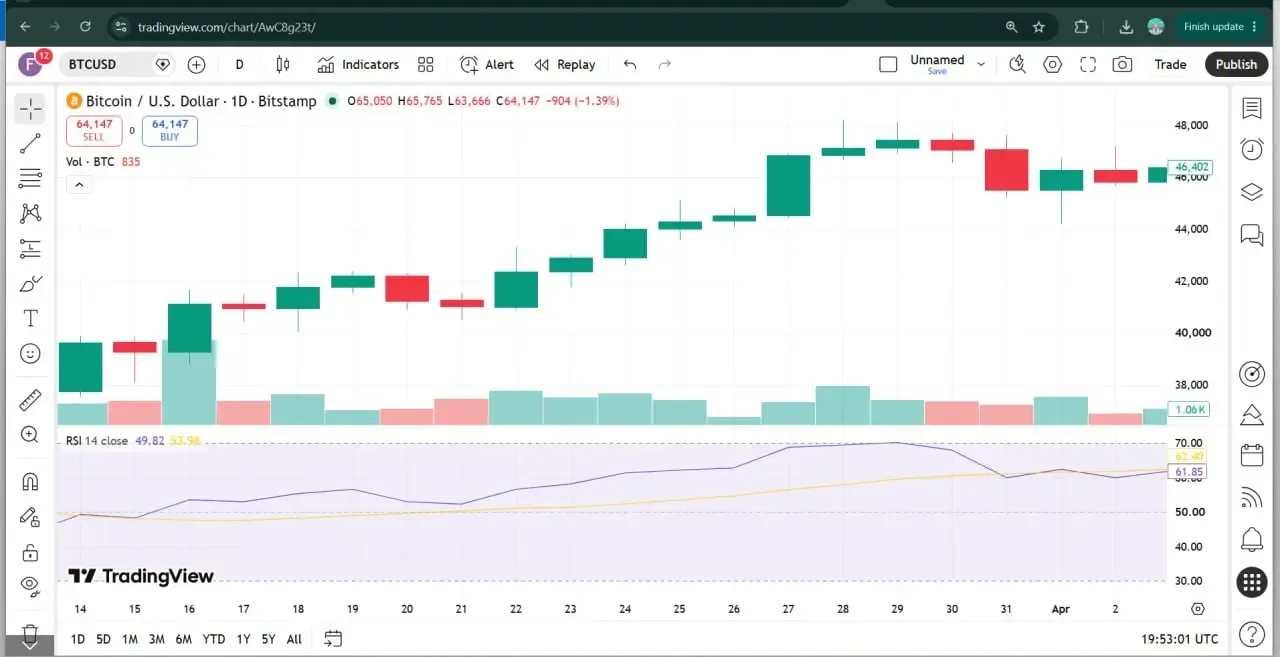This screenshot has height=657, width=1280.
Task: Select the 5Y date range
Action: pyautogui.click(x=268, y=639)
